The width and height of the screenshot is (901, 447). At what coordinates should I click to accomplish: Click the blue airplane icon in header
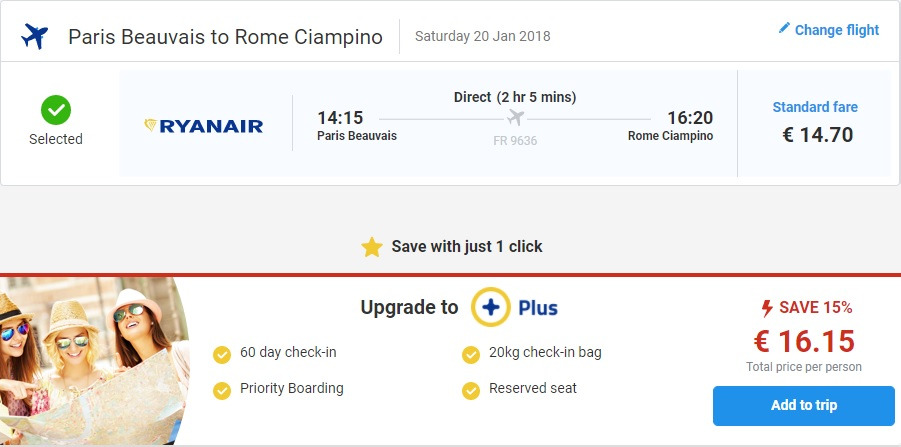pyautogui.click(x=35, y=37)
